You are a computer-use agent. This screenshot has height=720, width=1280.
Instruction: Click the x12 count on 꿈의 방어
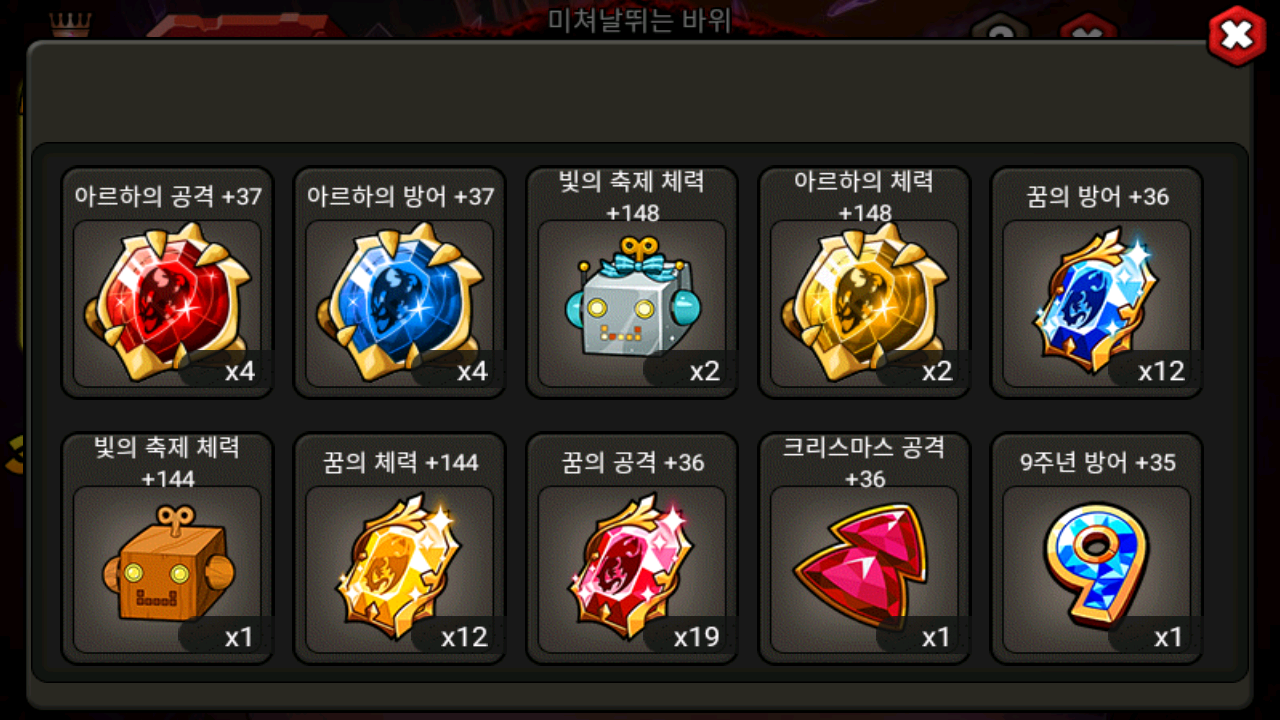coord(1161,371)
